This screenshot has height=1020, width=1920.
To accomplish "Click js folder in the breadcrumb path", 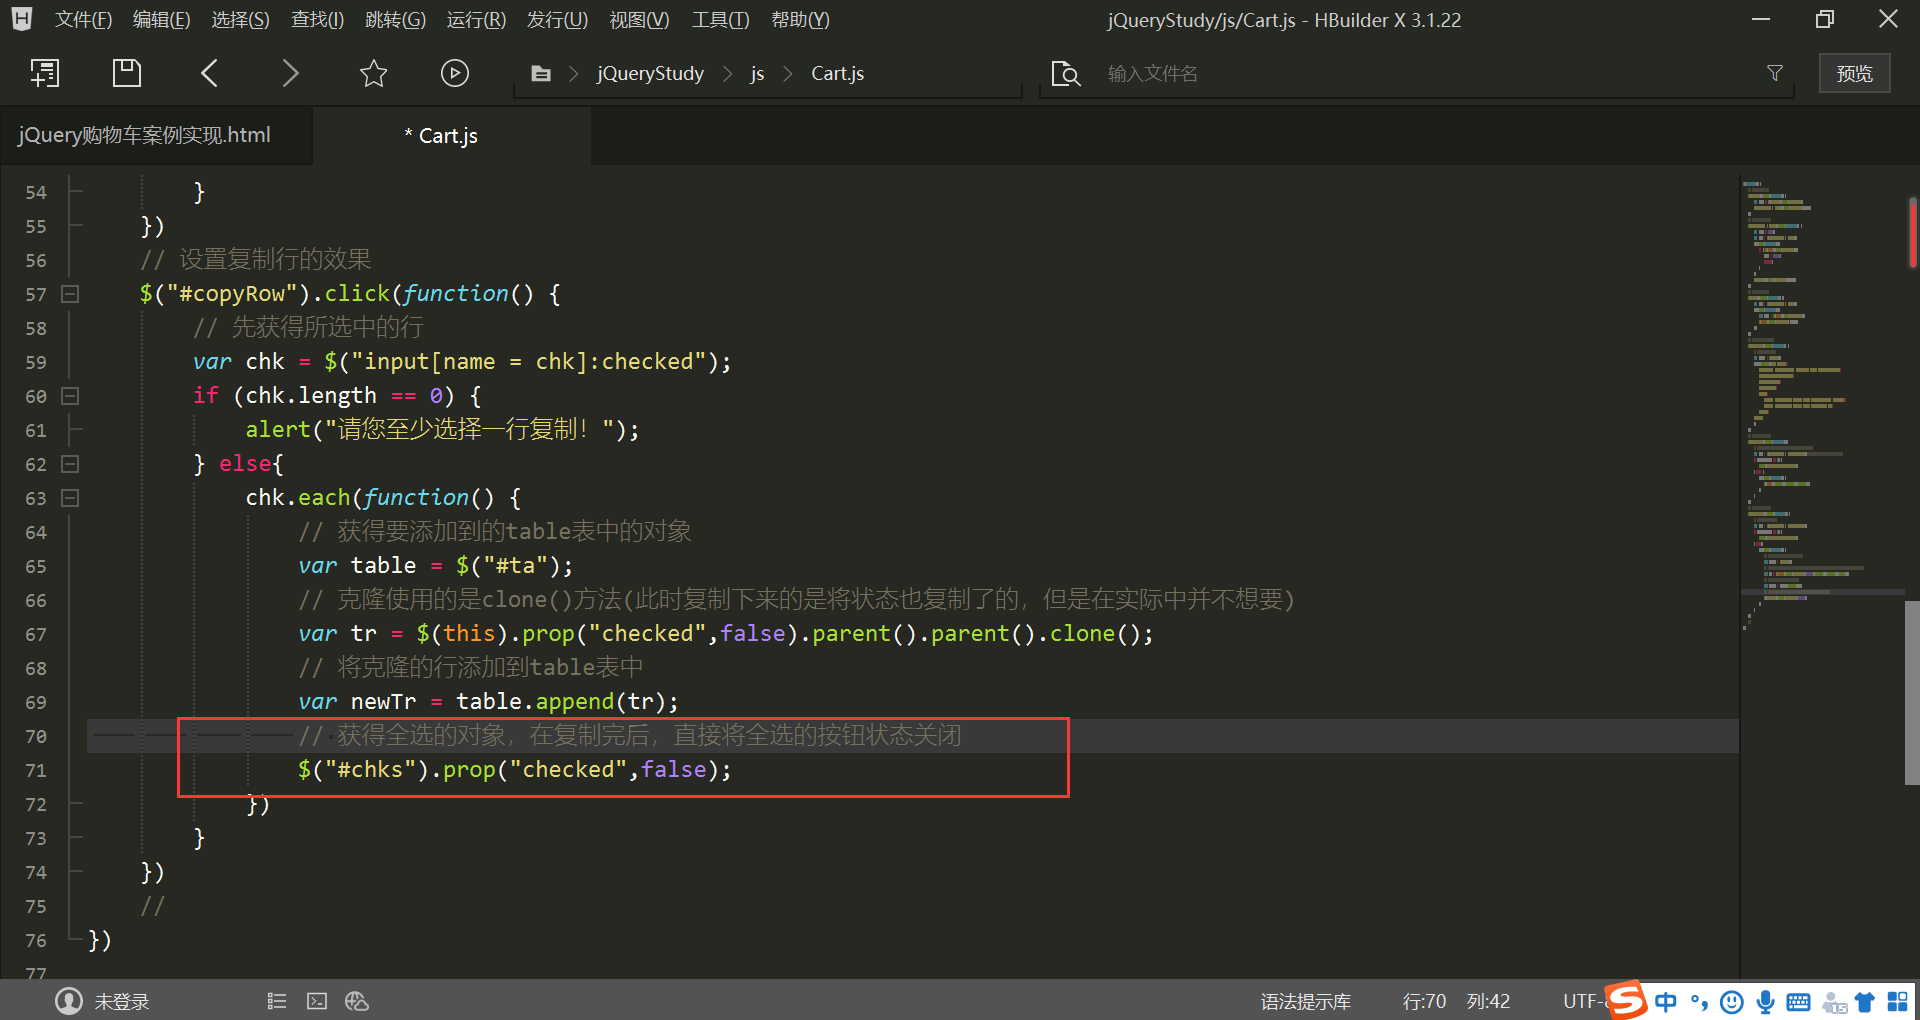I will tap(757, 73).
